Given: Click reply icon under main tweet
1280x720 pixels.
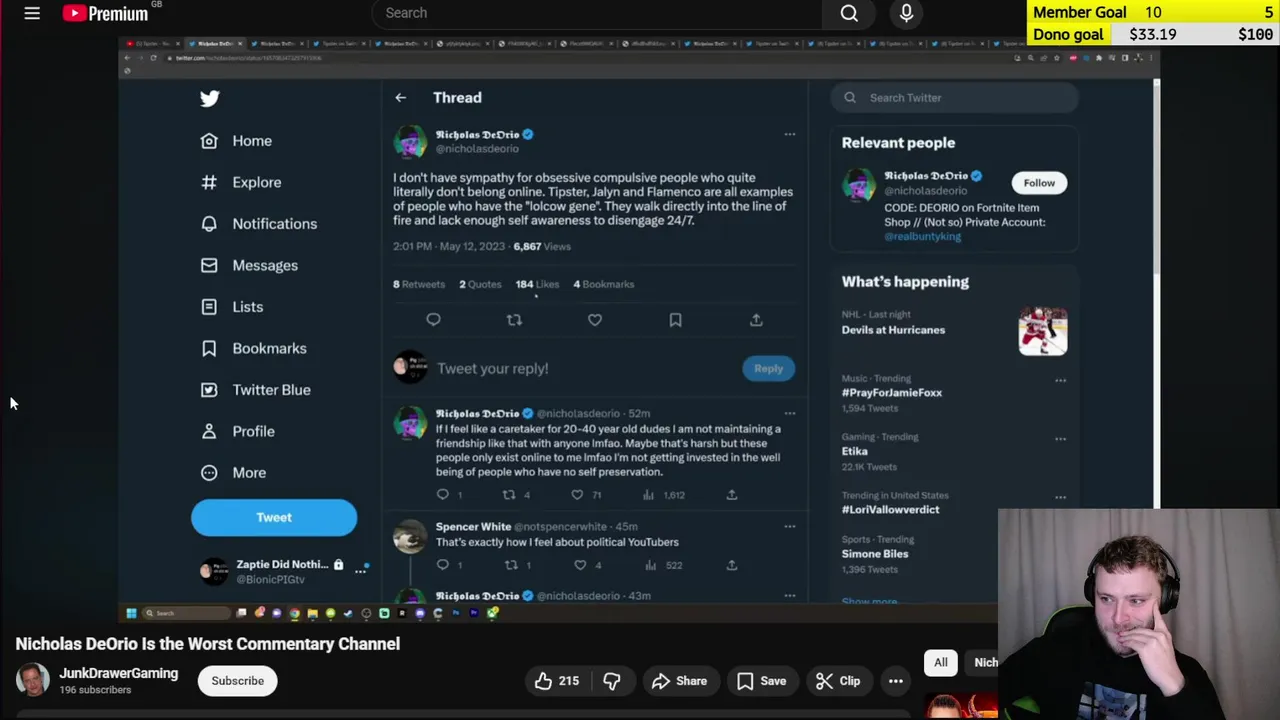Looking at the screenshot, I should [433, 320].
